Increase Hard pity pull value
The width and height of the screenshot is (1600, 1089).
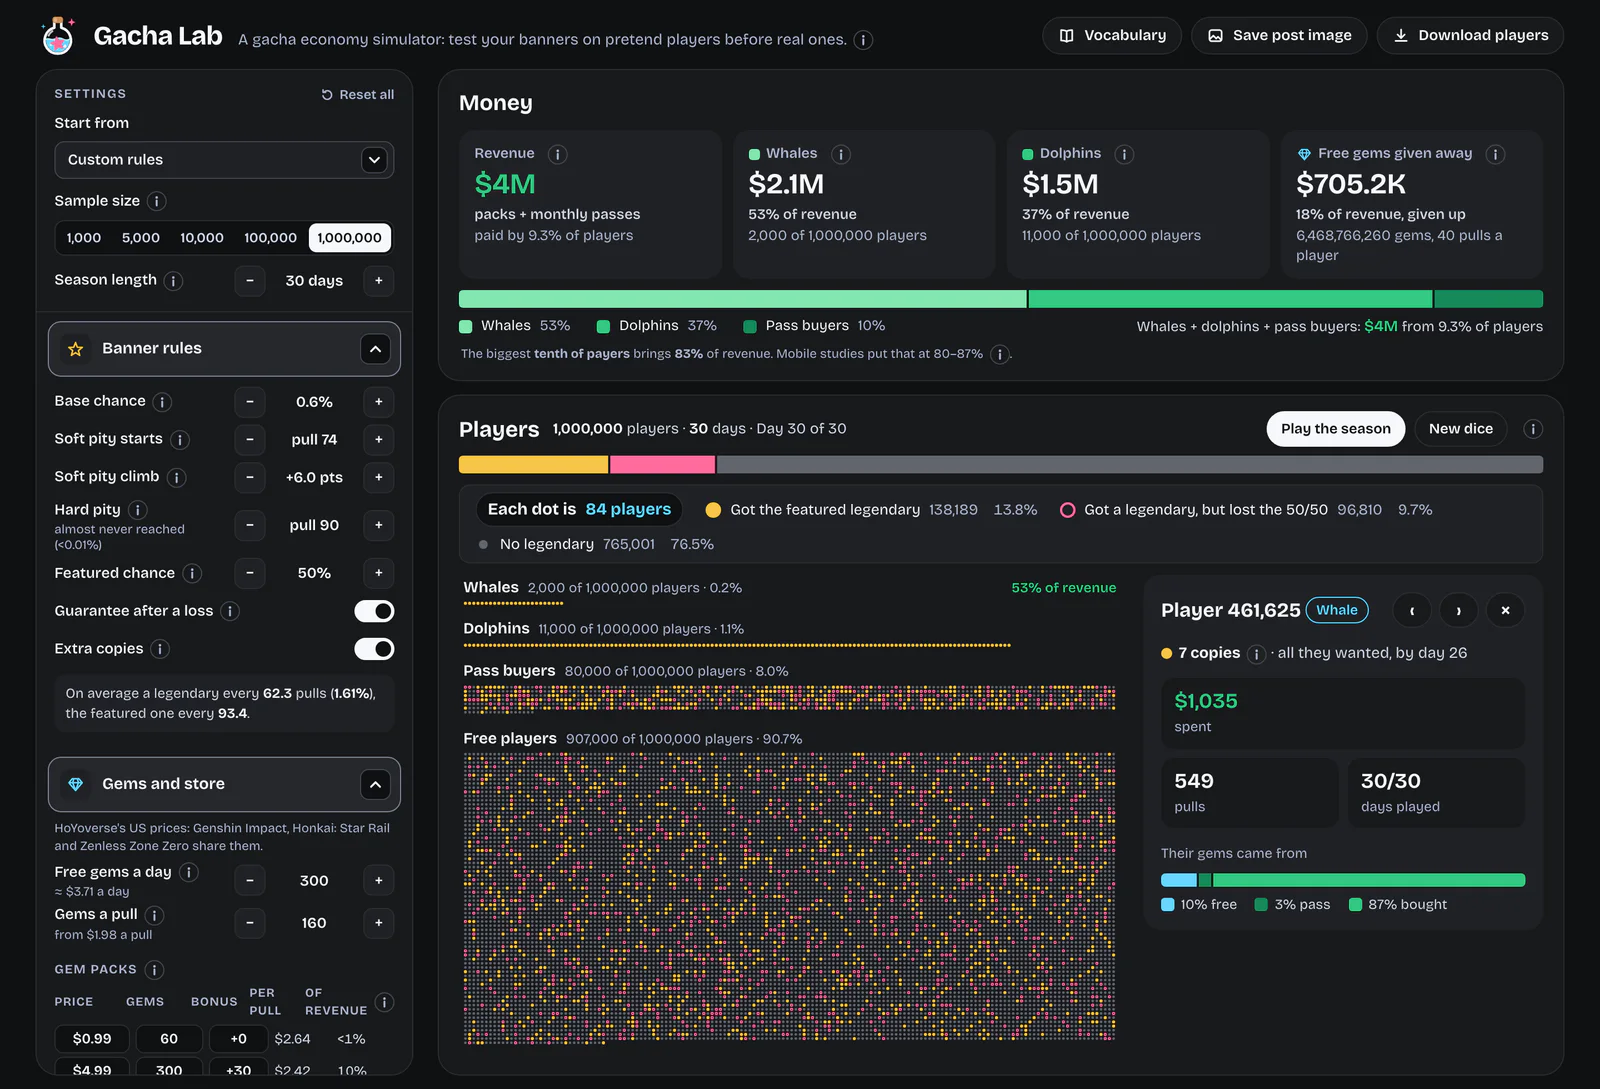tap(379, 526)
